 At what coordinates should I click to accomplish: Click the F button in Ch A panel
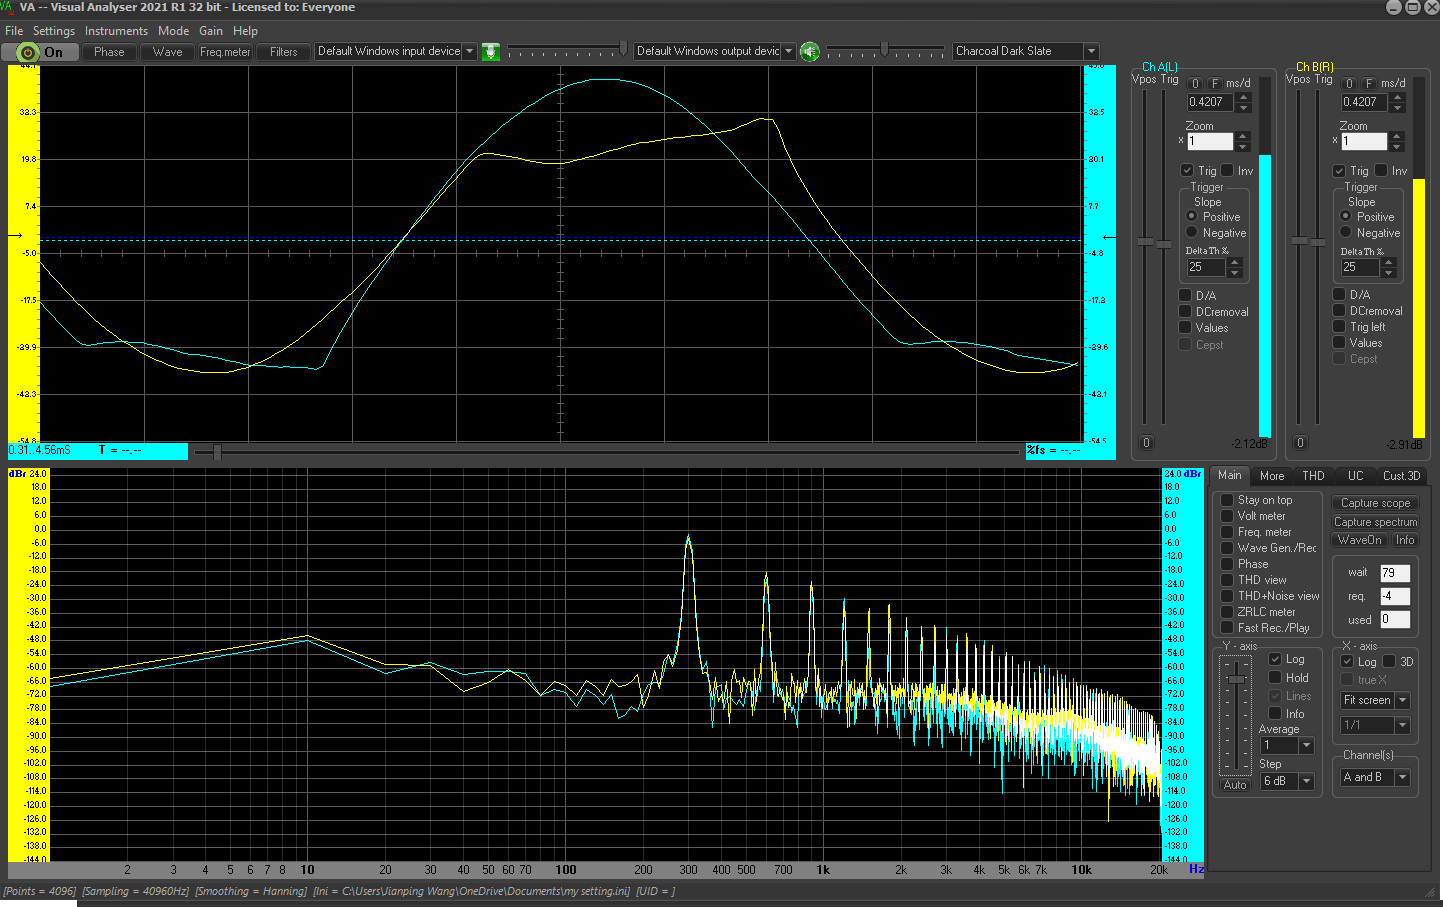coord(1215,84)
